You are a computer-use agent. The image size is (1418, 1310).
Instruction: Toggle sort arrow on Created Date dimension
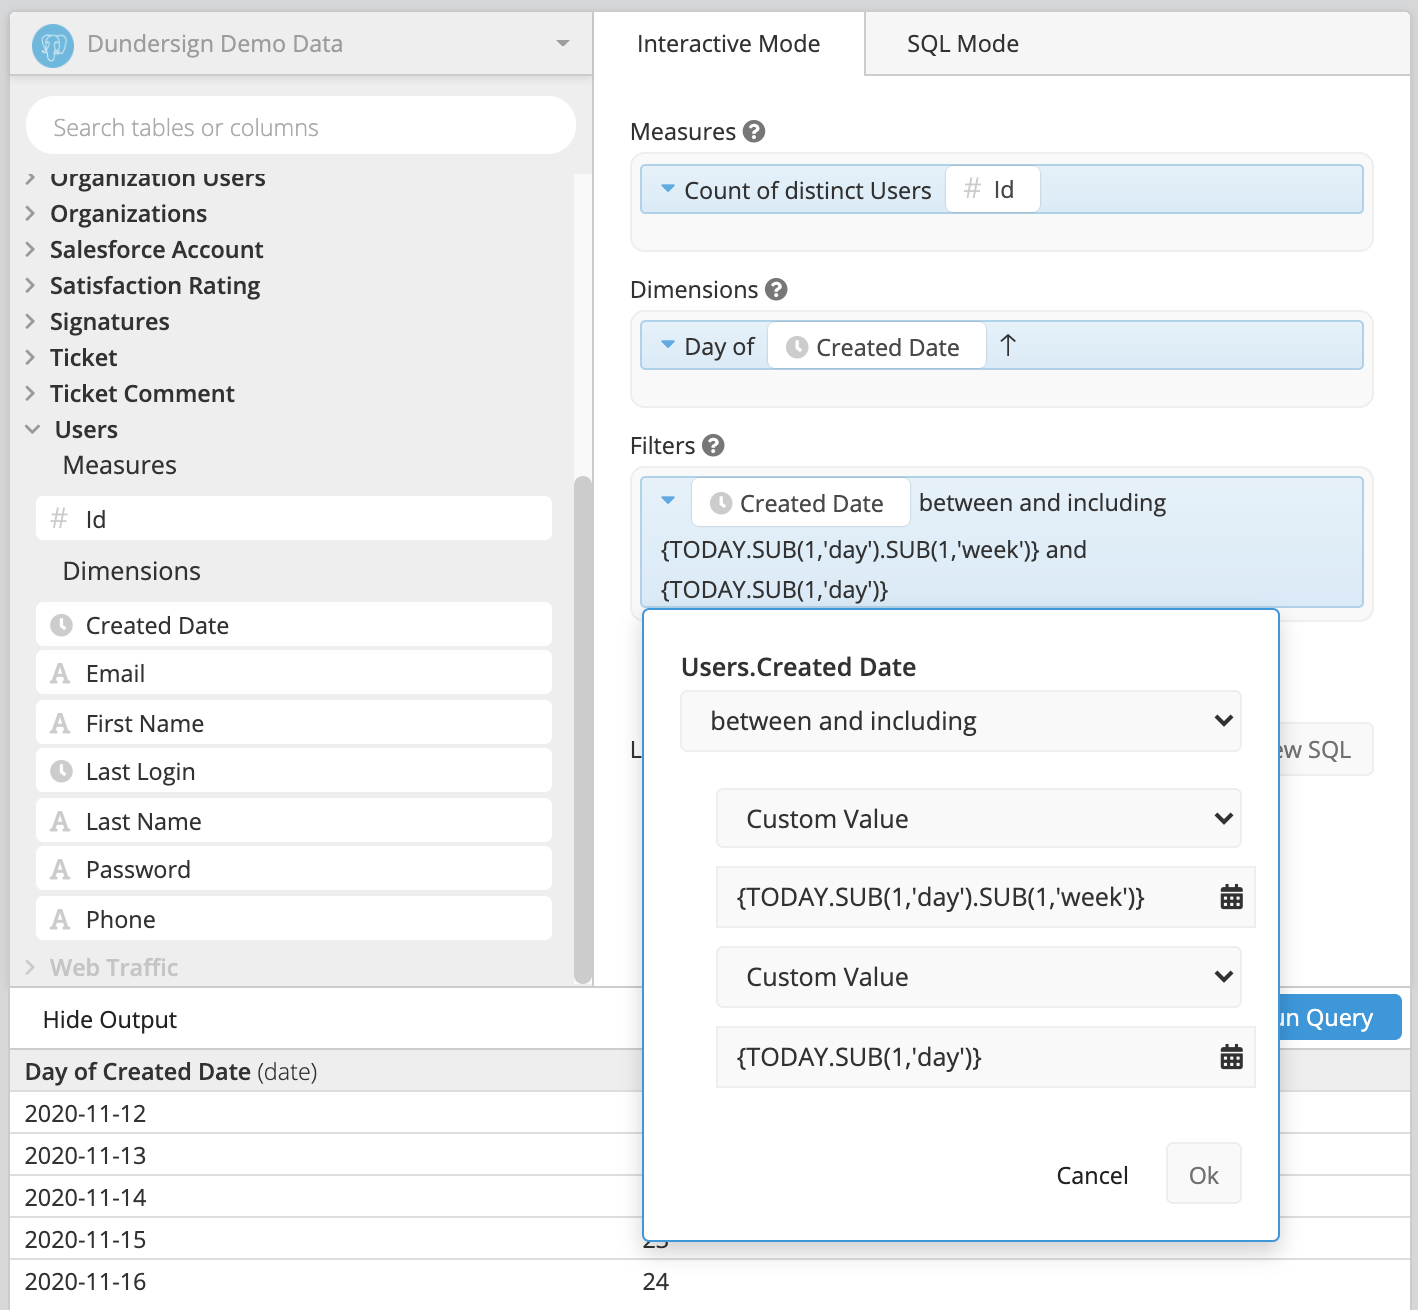click(x=1008, y=346)
